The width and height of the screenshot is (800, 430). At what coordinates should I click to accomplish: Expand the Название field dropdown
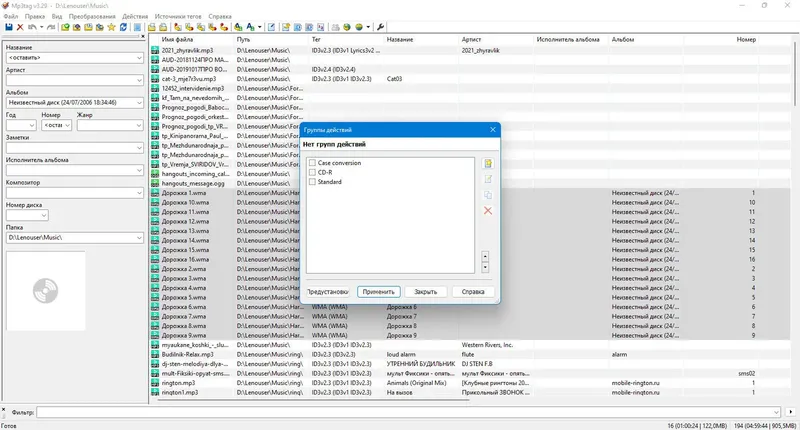tap(139, 58)
